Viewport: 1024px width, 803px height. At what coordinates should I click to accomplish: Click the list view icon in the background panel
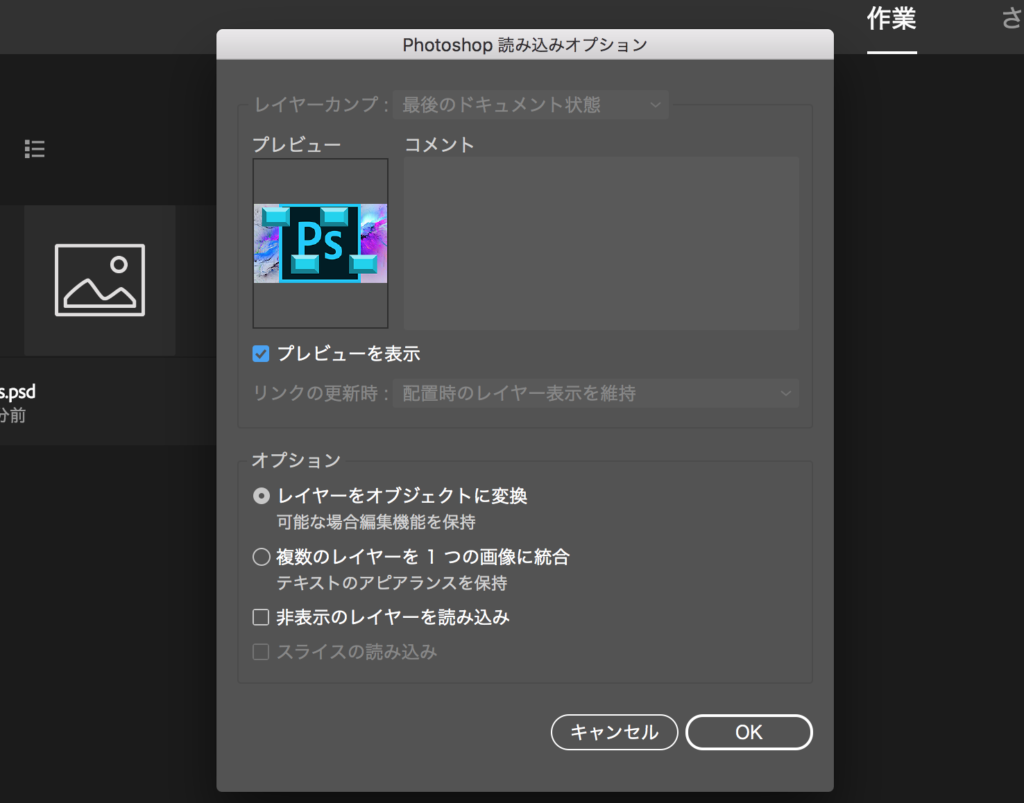[35, 150]
